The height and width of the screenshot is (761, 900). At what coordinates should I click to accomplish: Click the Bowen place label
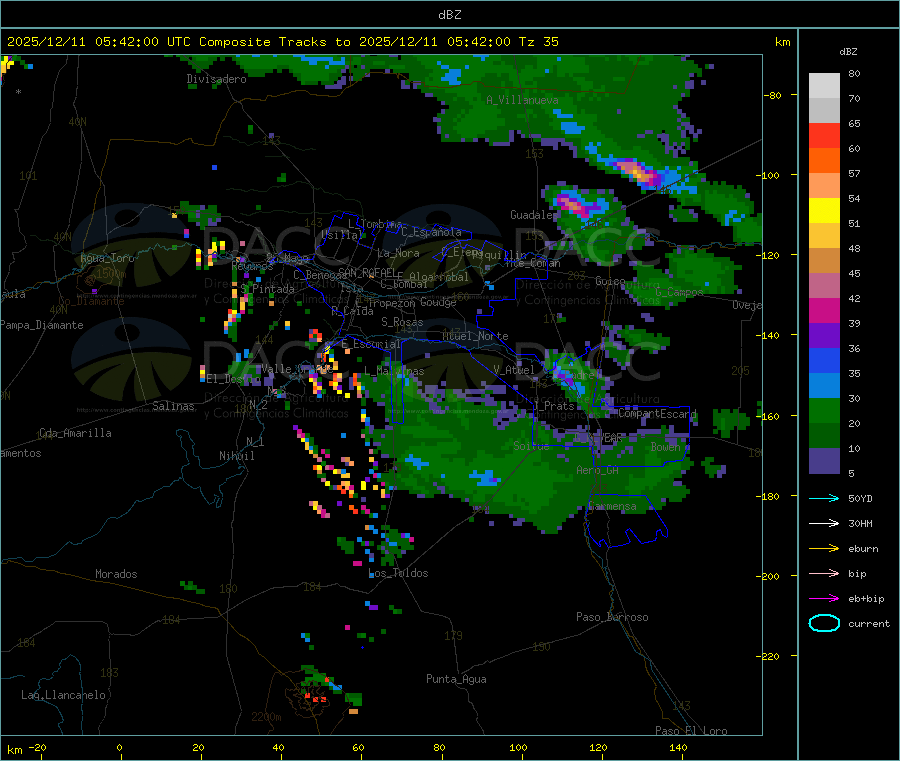tap(665, 446)
